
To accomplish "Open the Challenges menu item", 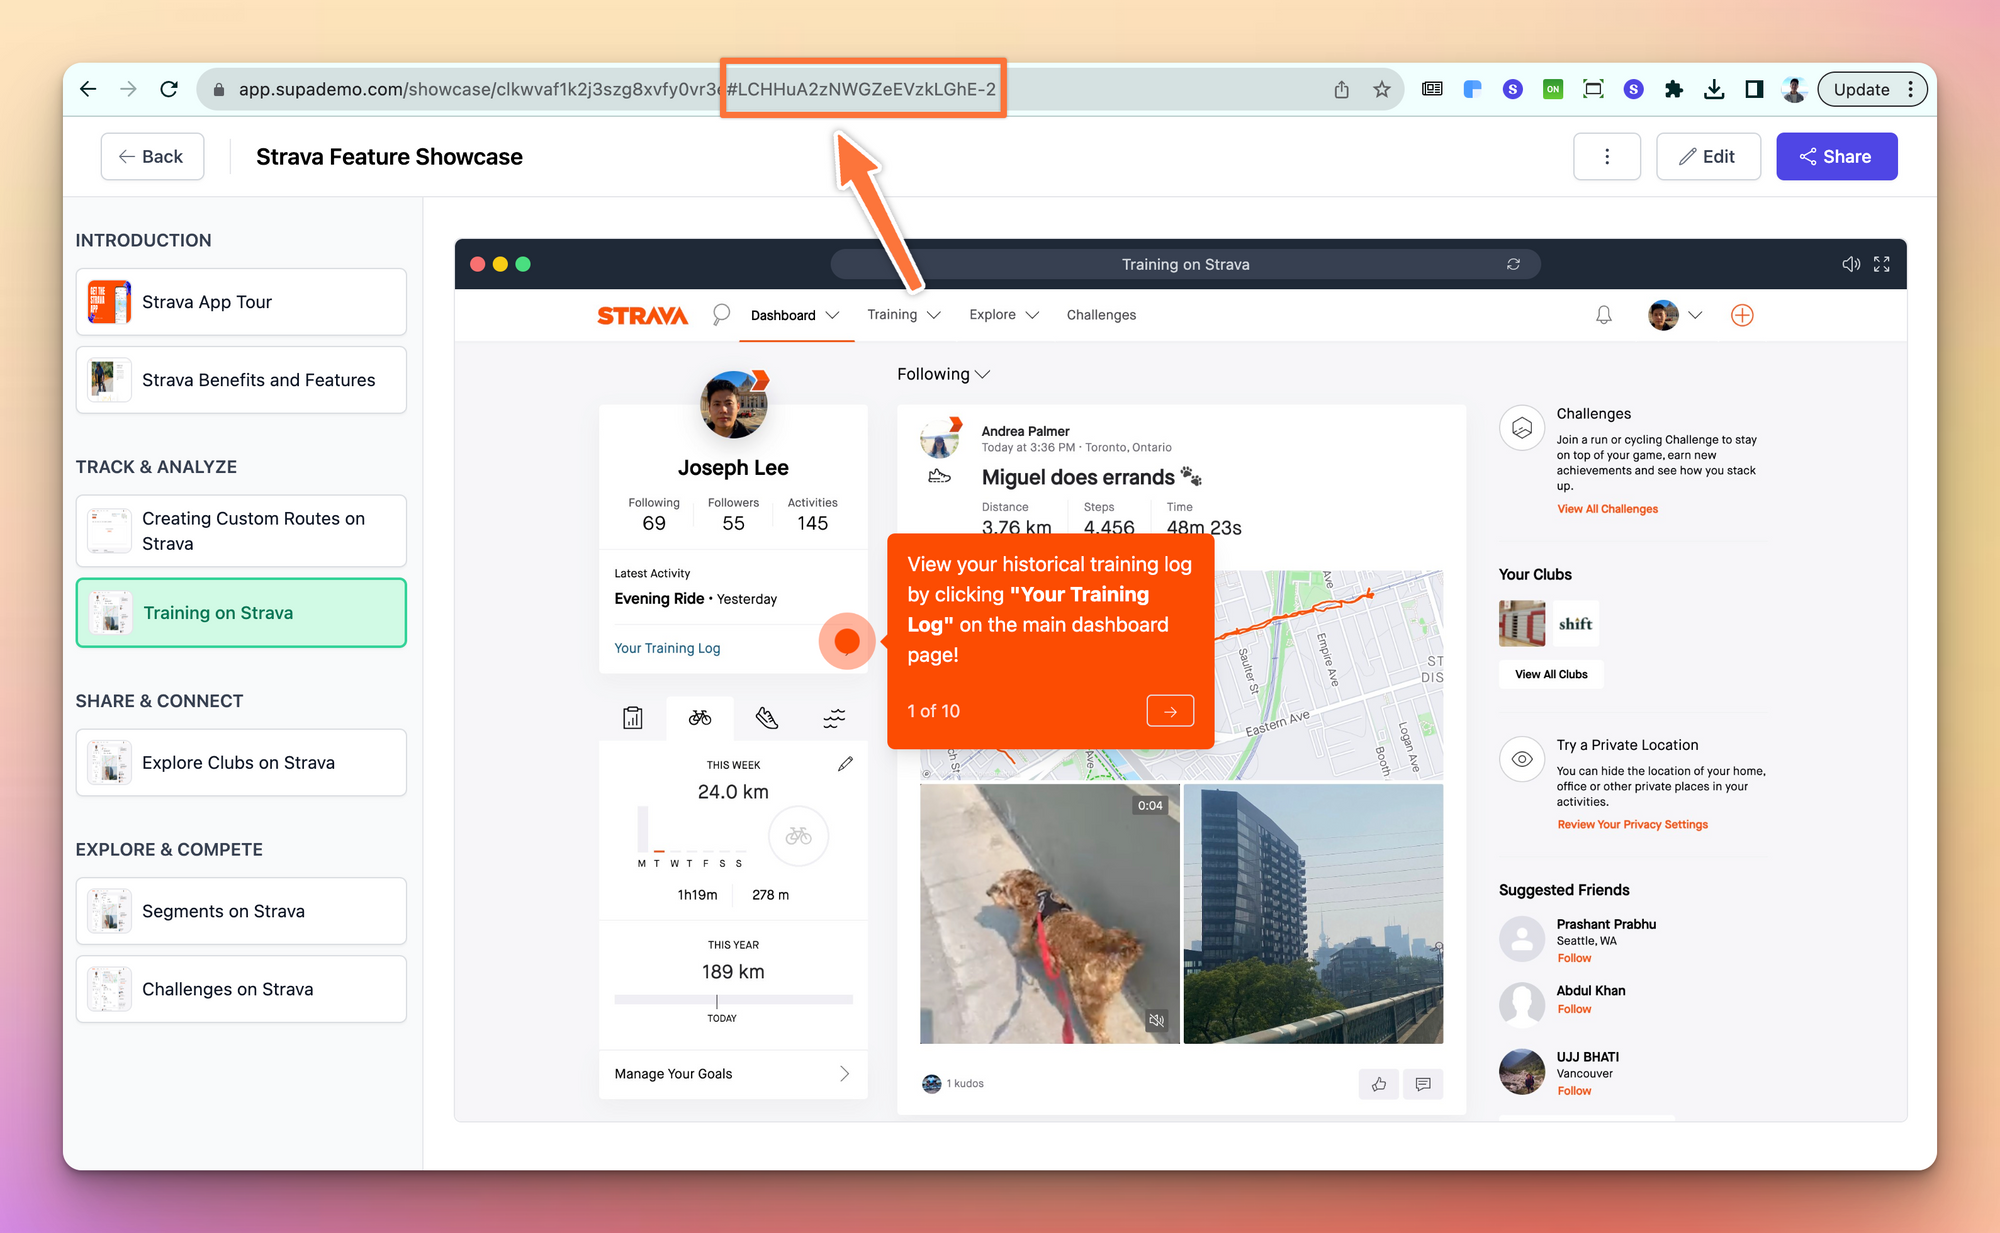I will pos(1101,315).
